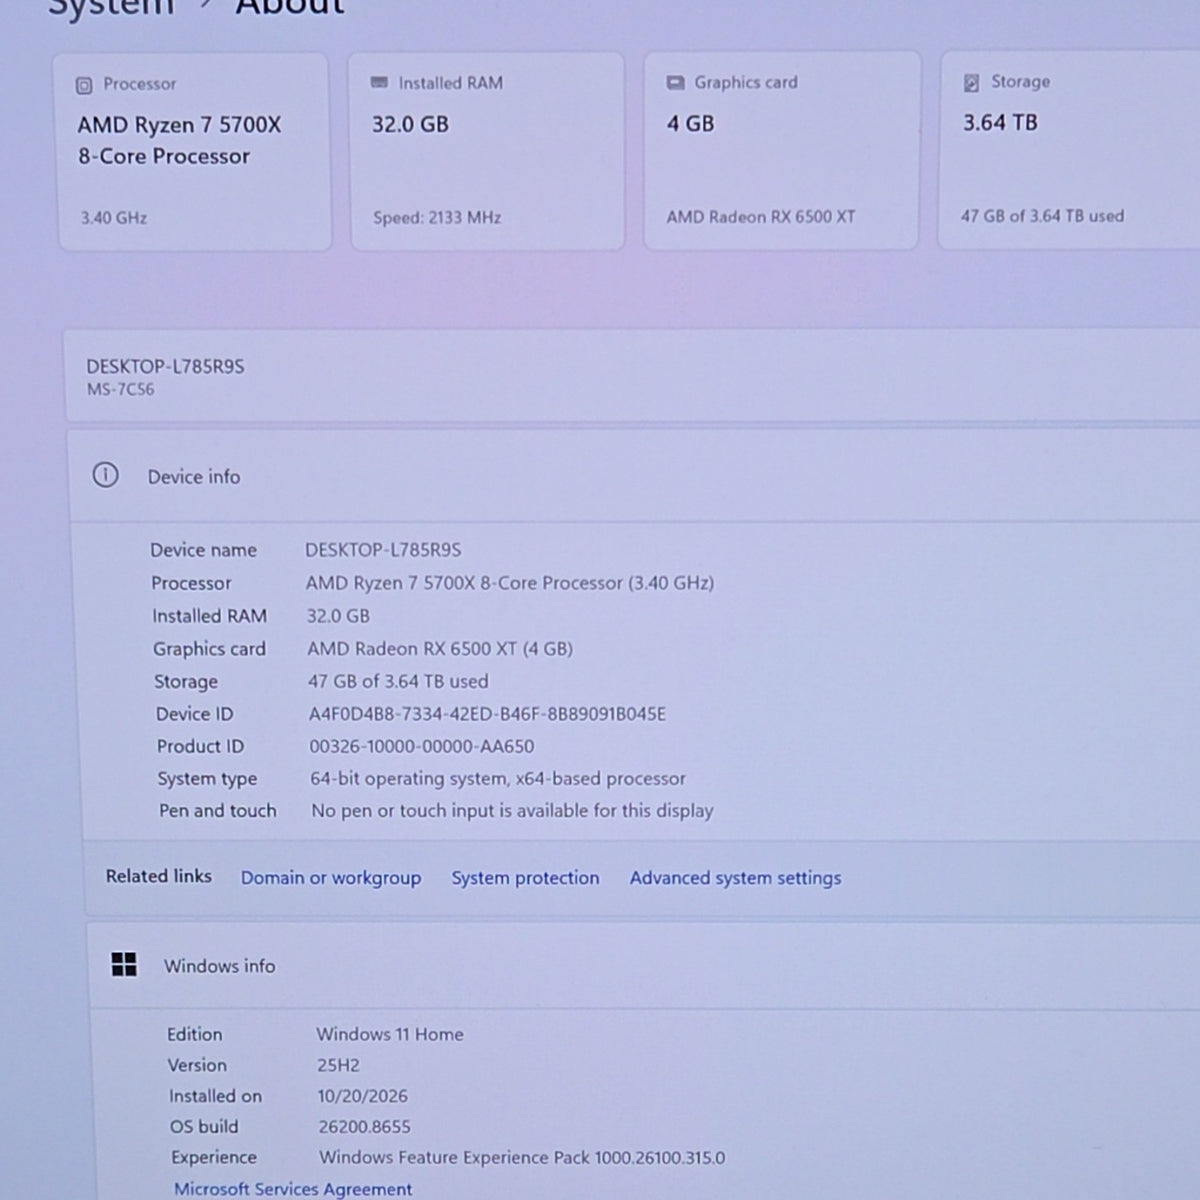Click the Processor chip icon in the top card

84,85
